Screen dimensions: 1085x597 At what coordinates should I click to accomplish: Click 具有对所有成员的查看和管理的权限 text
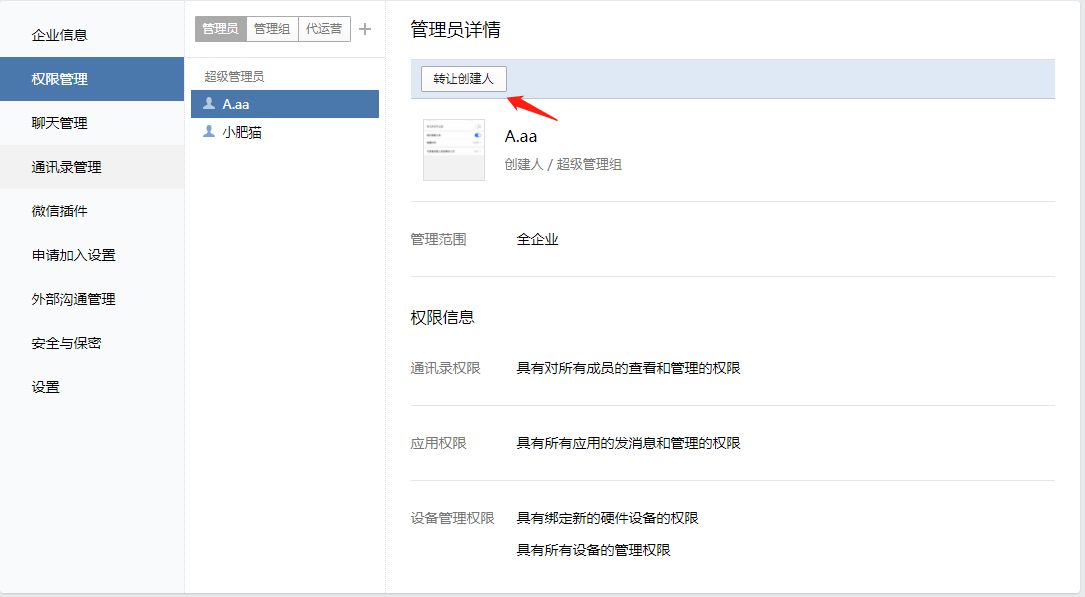[628, 368]
